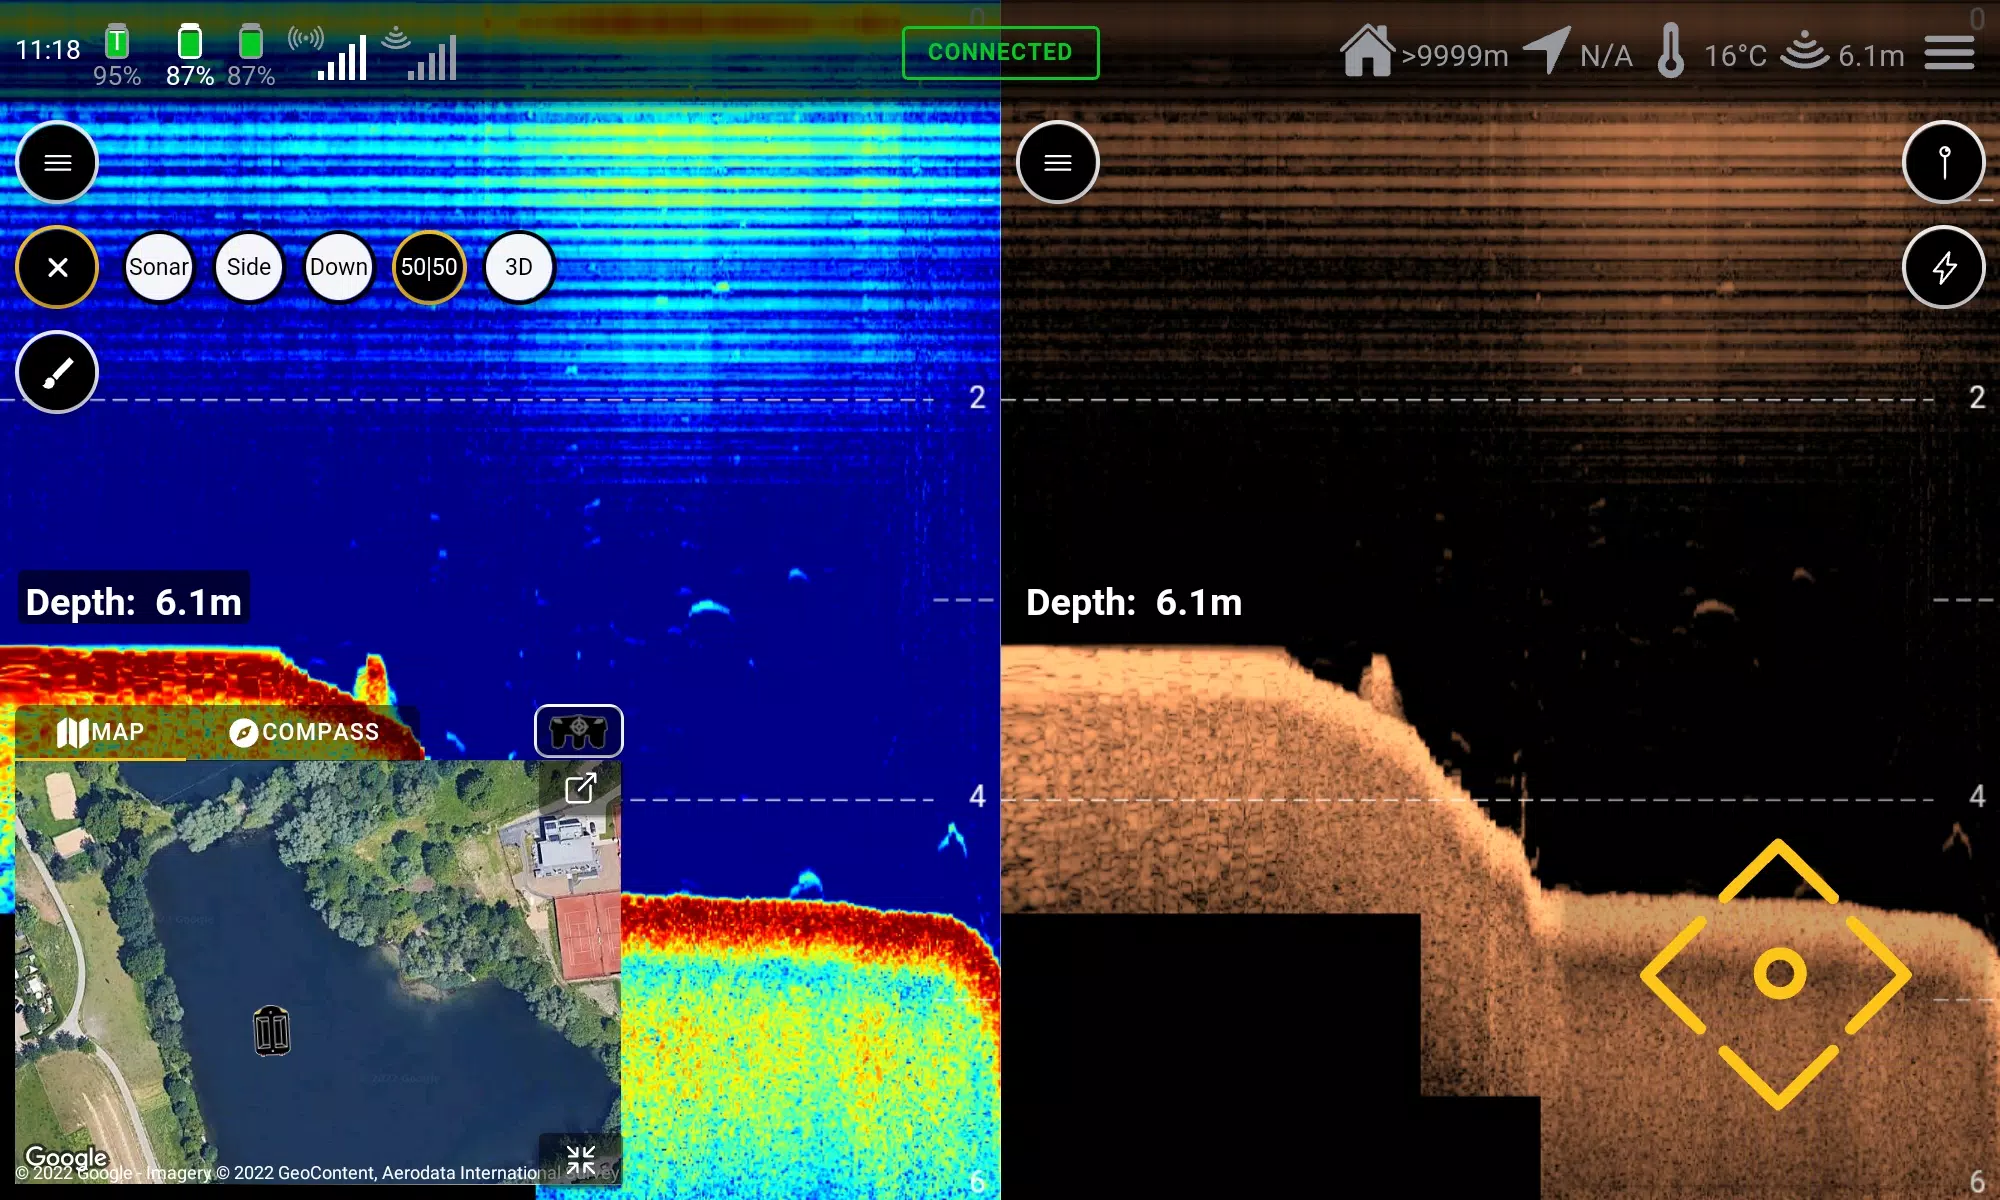Enable binoculars/visibility tool
This screenshot has width=2000, height=1200.
(x=577, y=731)
